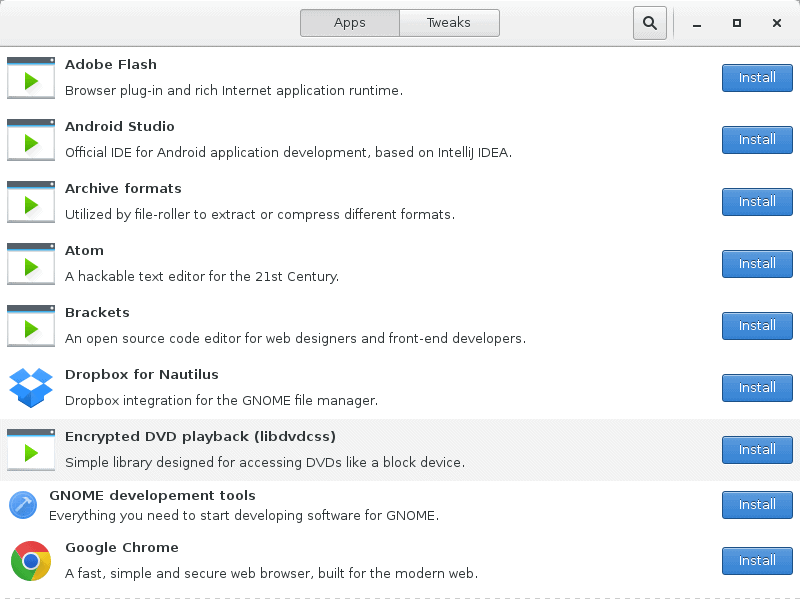Install Dropbox for Nautilus

[x=757, y=388]
